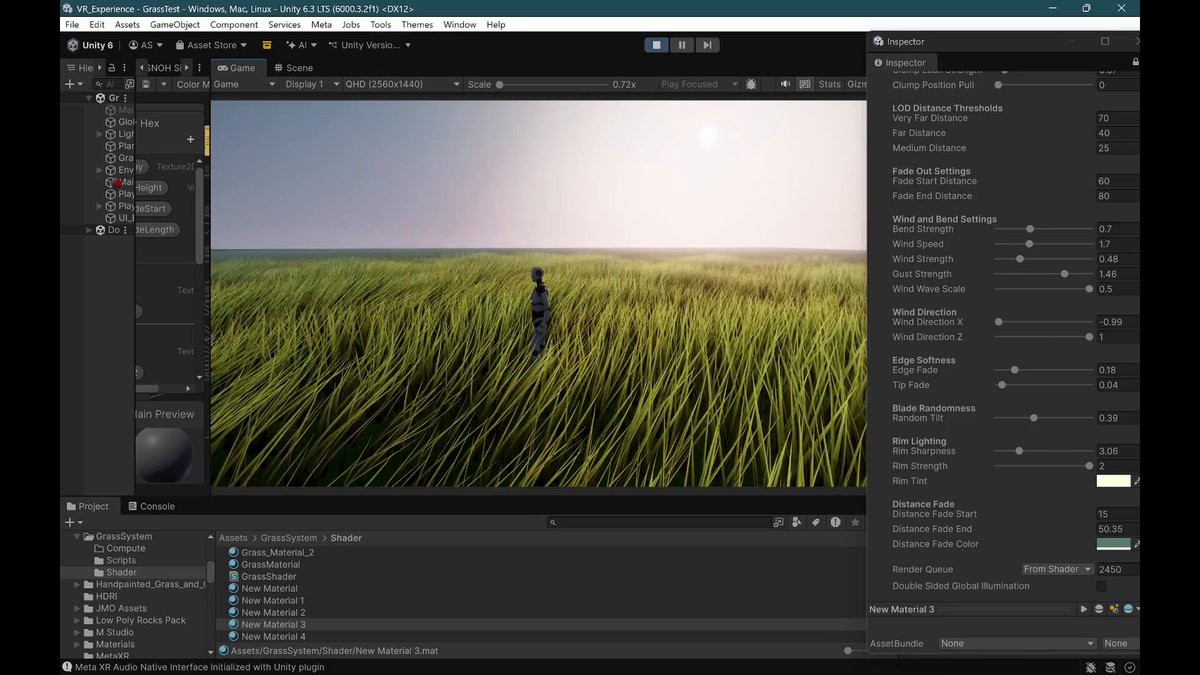This screenshot has width=1200, height=675.
Task: Advance one frame with the Step button
Action: [707, 45]
